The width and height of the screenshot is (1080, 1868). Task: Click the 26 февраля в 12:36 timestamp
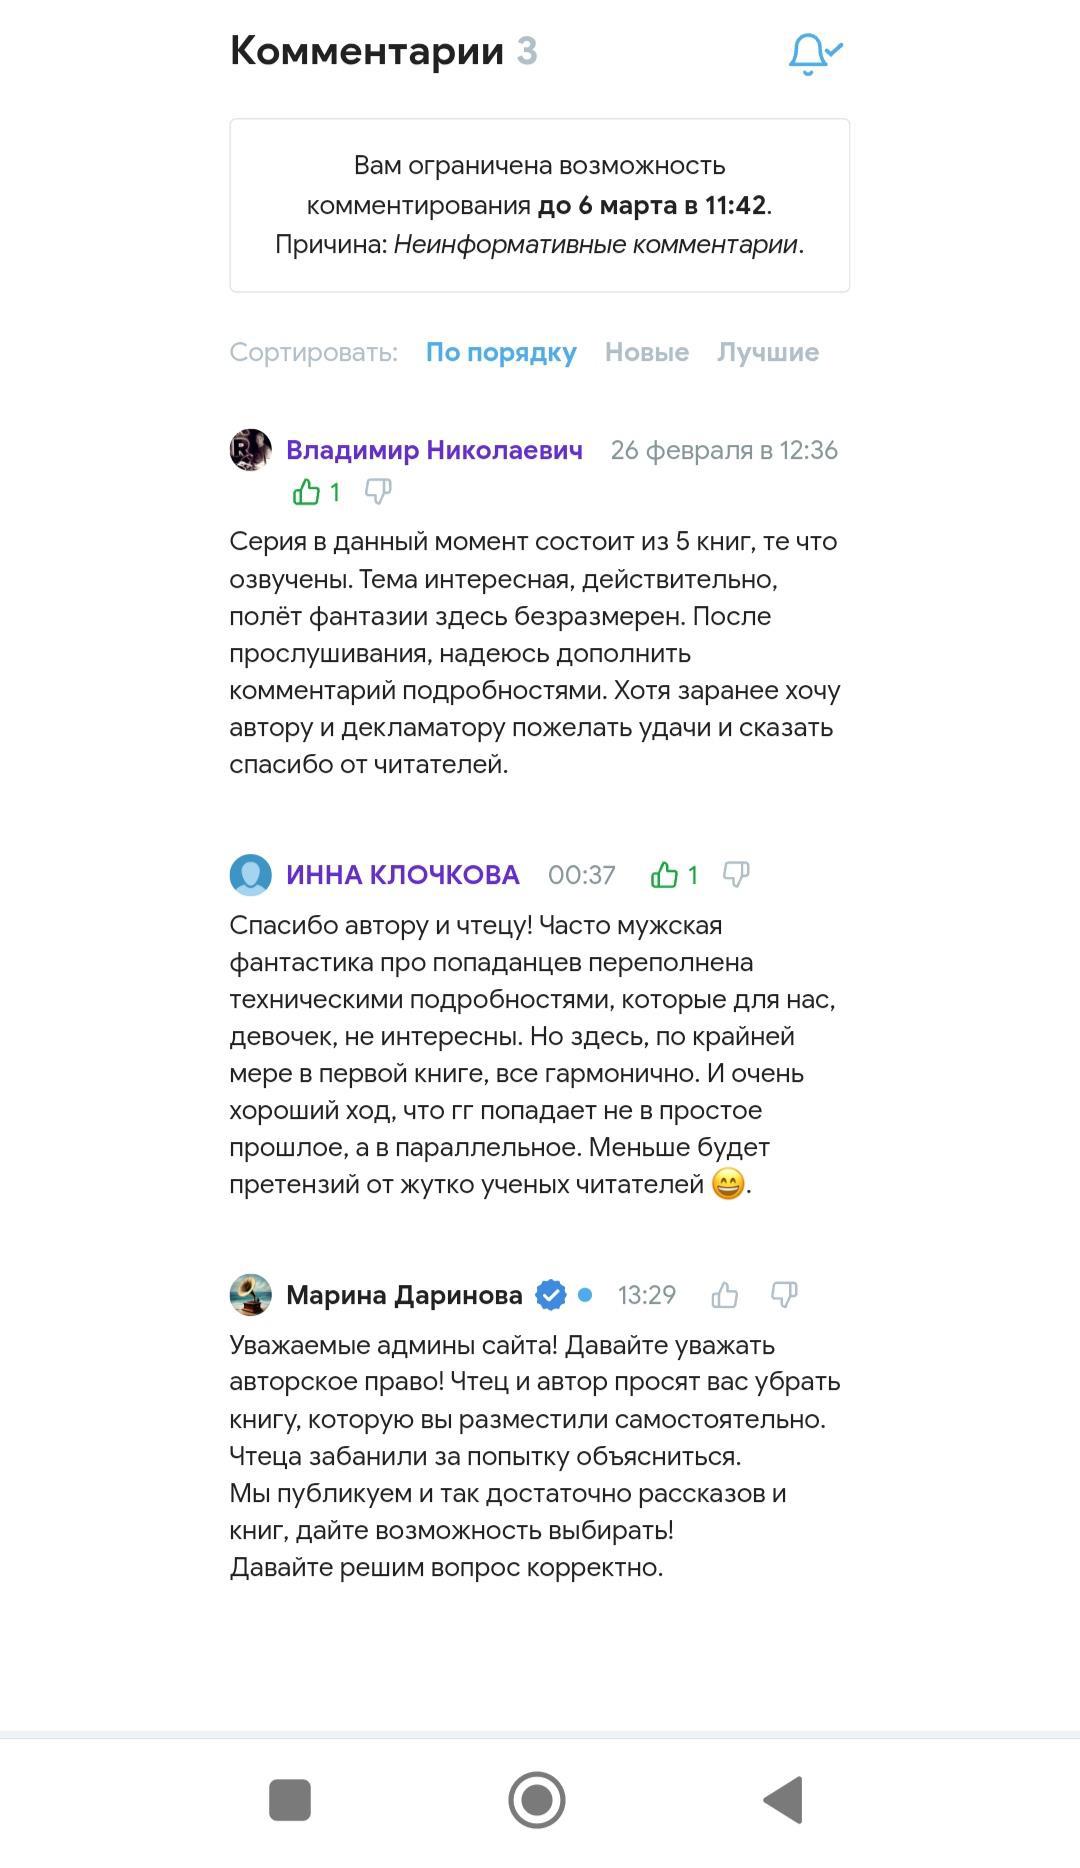pos(724,450)
